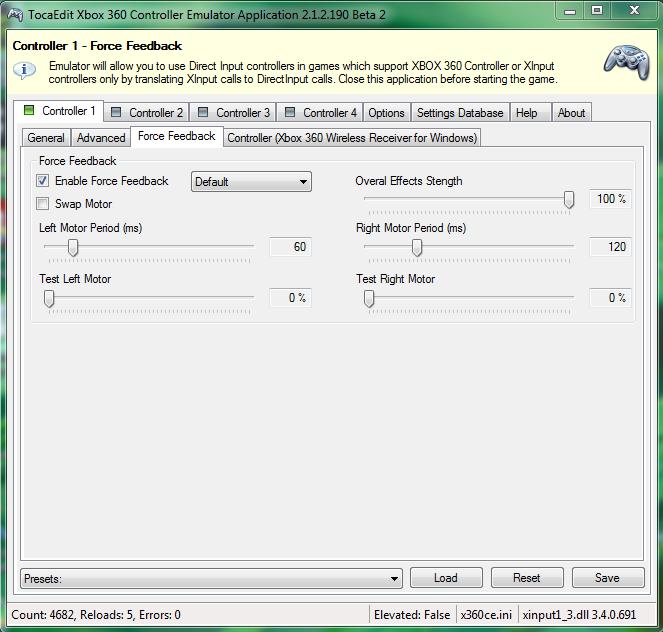663x632 pixels.
Task: Open the force feedback type Default dropdown
Action: coord(251,182)
